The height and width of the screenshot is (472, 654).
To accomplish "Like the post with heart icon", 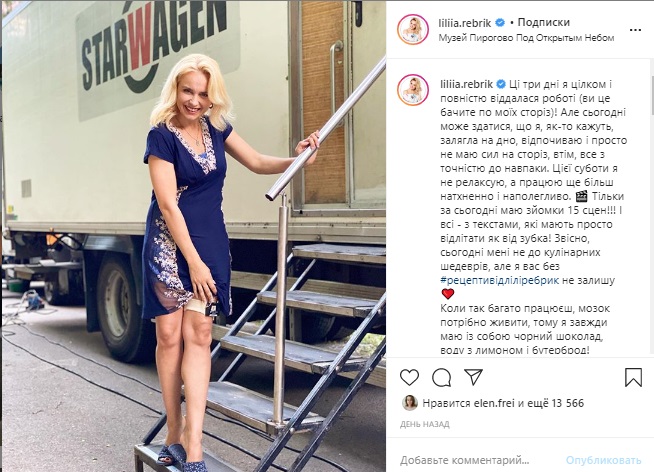I will point(409,377).
